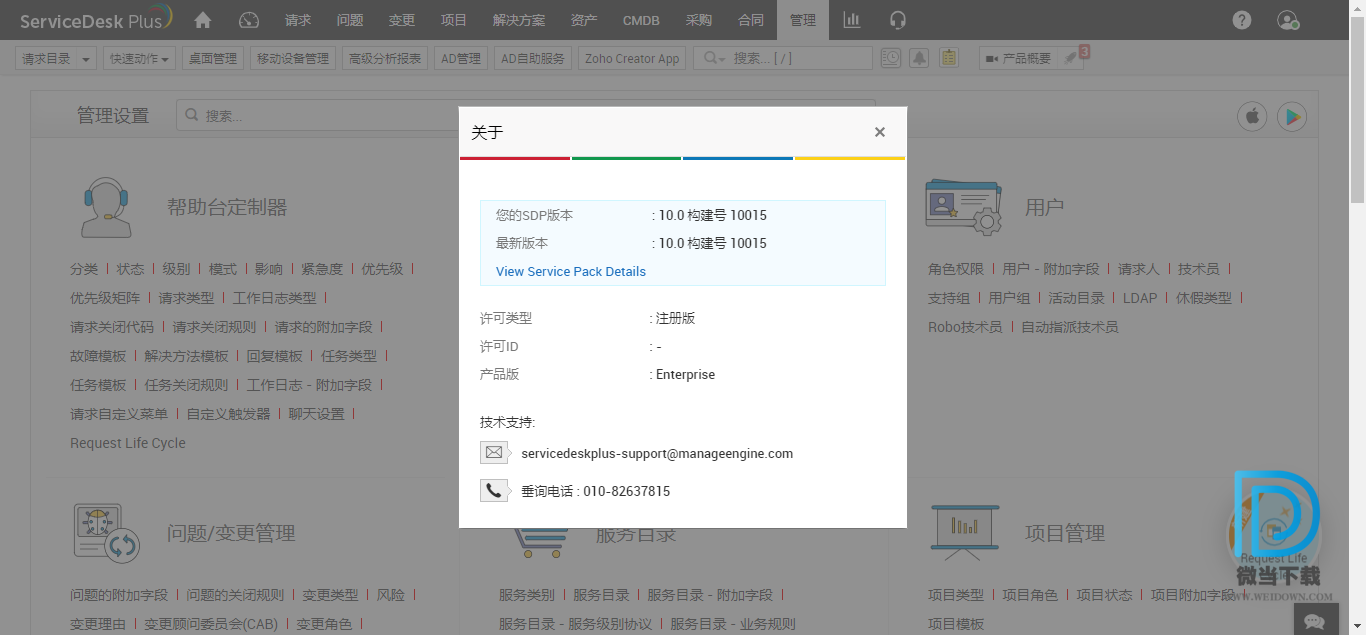1366x635 pixels.
Task: Open the 优先级矩阵 link
Action: (105, 298)
